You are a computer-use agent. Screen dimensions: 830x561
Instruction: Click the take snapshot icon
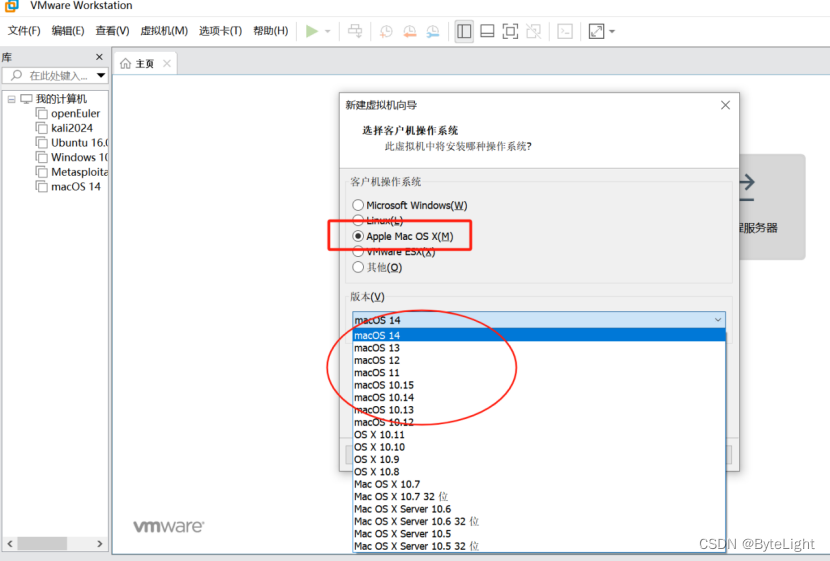pyautogui.click(x=386, y=31)
